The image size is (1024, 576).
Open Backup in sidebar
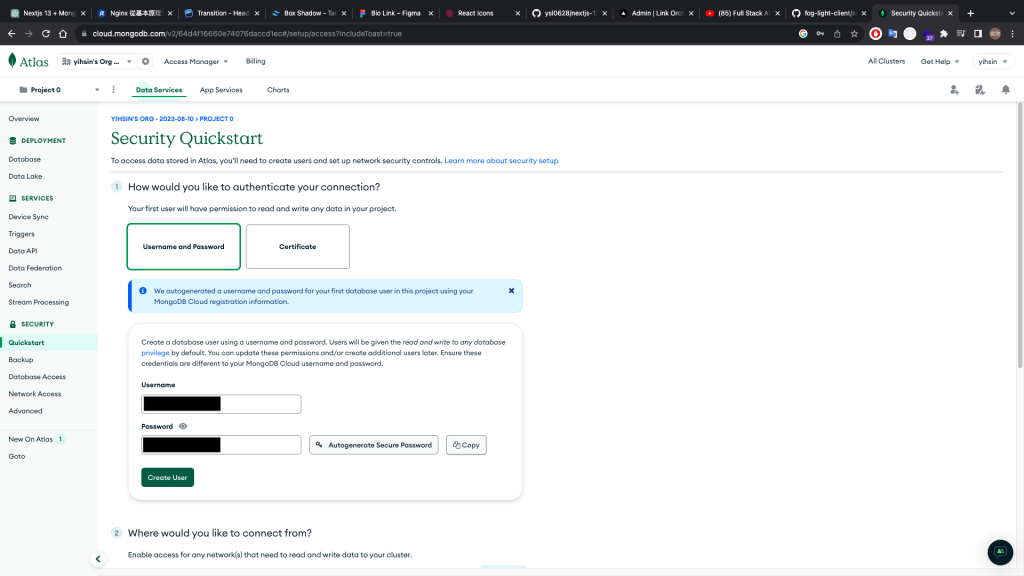(x=21, y=360)
